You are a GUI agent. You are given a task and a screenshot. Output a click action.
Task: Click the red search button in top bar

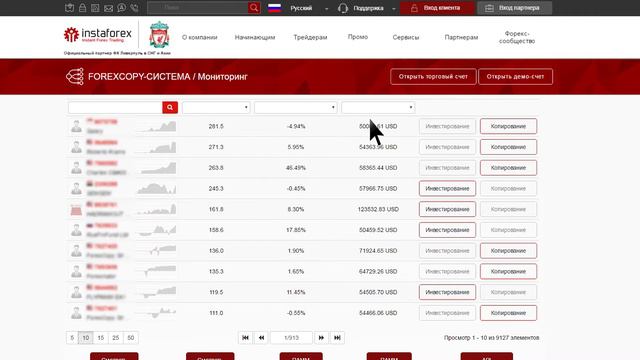click(x=254, y=8)
